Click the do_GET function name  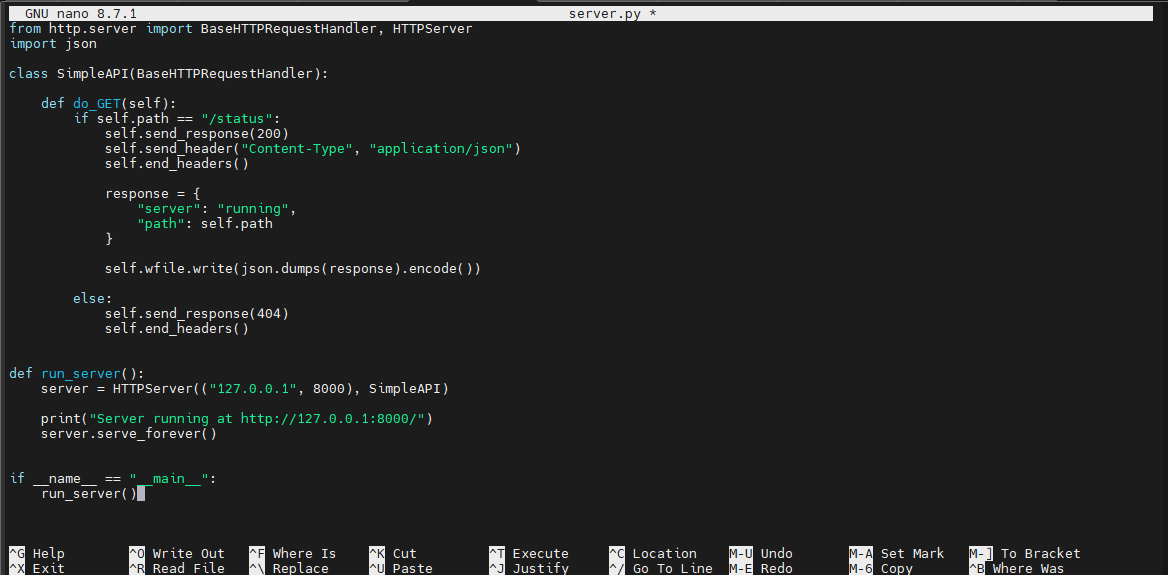(97, 104)
